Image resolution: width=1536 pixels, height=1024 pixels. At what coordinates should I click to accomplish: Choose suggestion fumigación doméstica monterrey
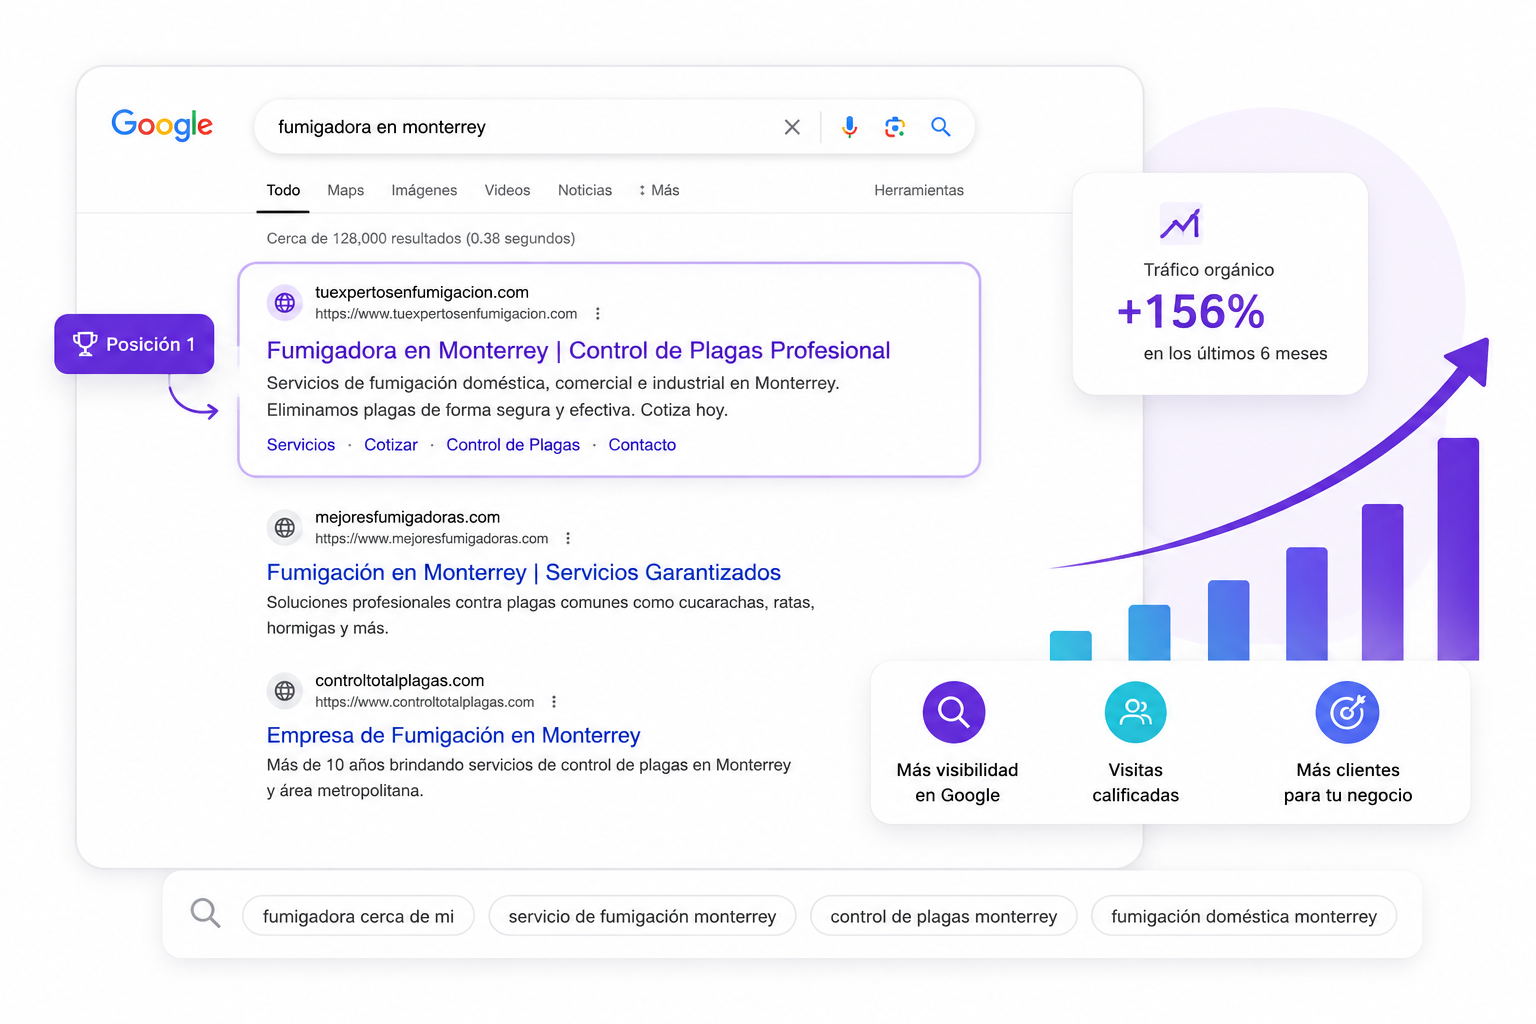[1244, 916]
